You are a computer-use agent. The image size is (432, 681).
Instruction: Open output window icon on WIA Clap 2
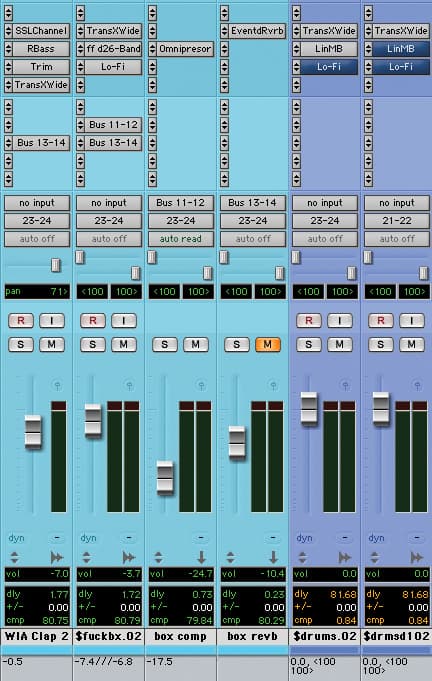(x=57, y=385)
